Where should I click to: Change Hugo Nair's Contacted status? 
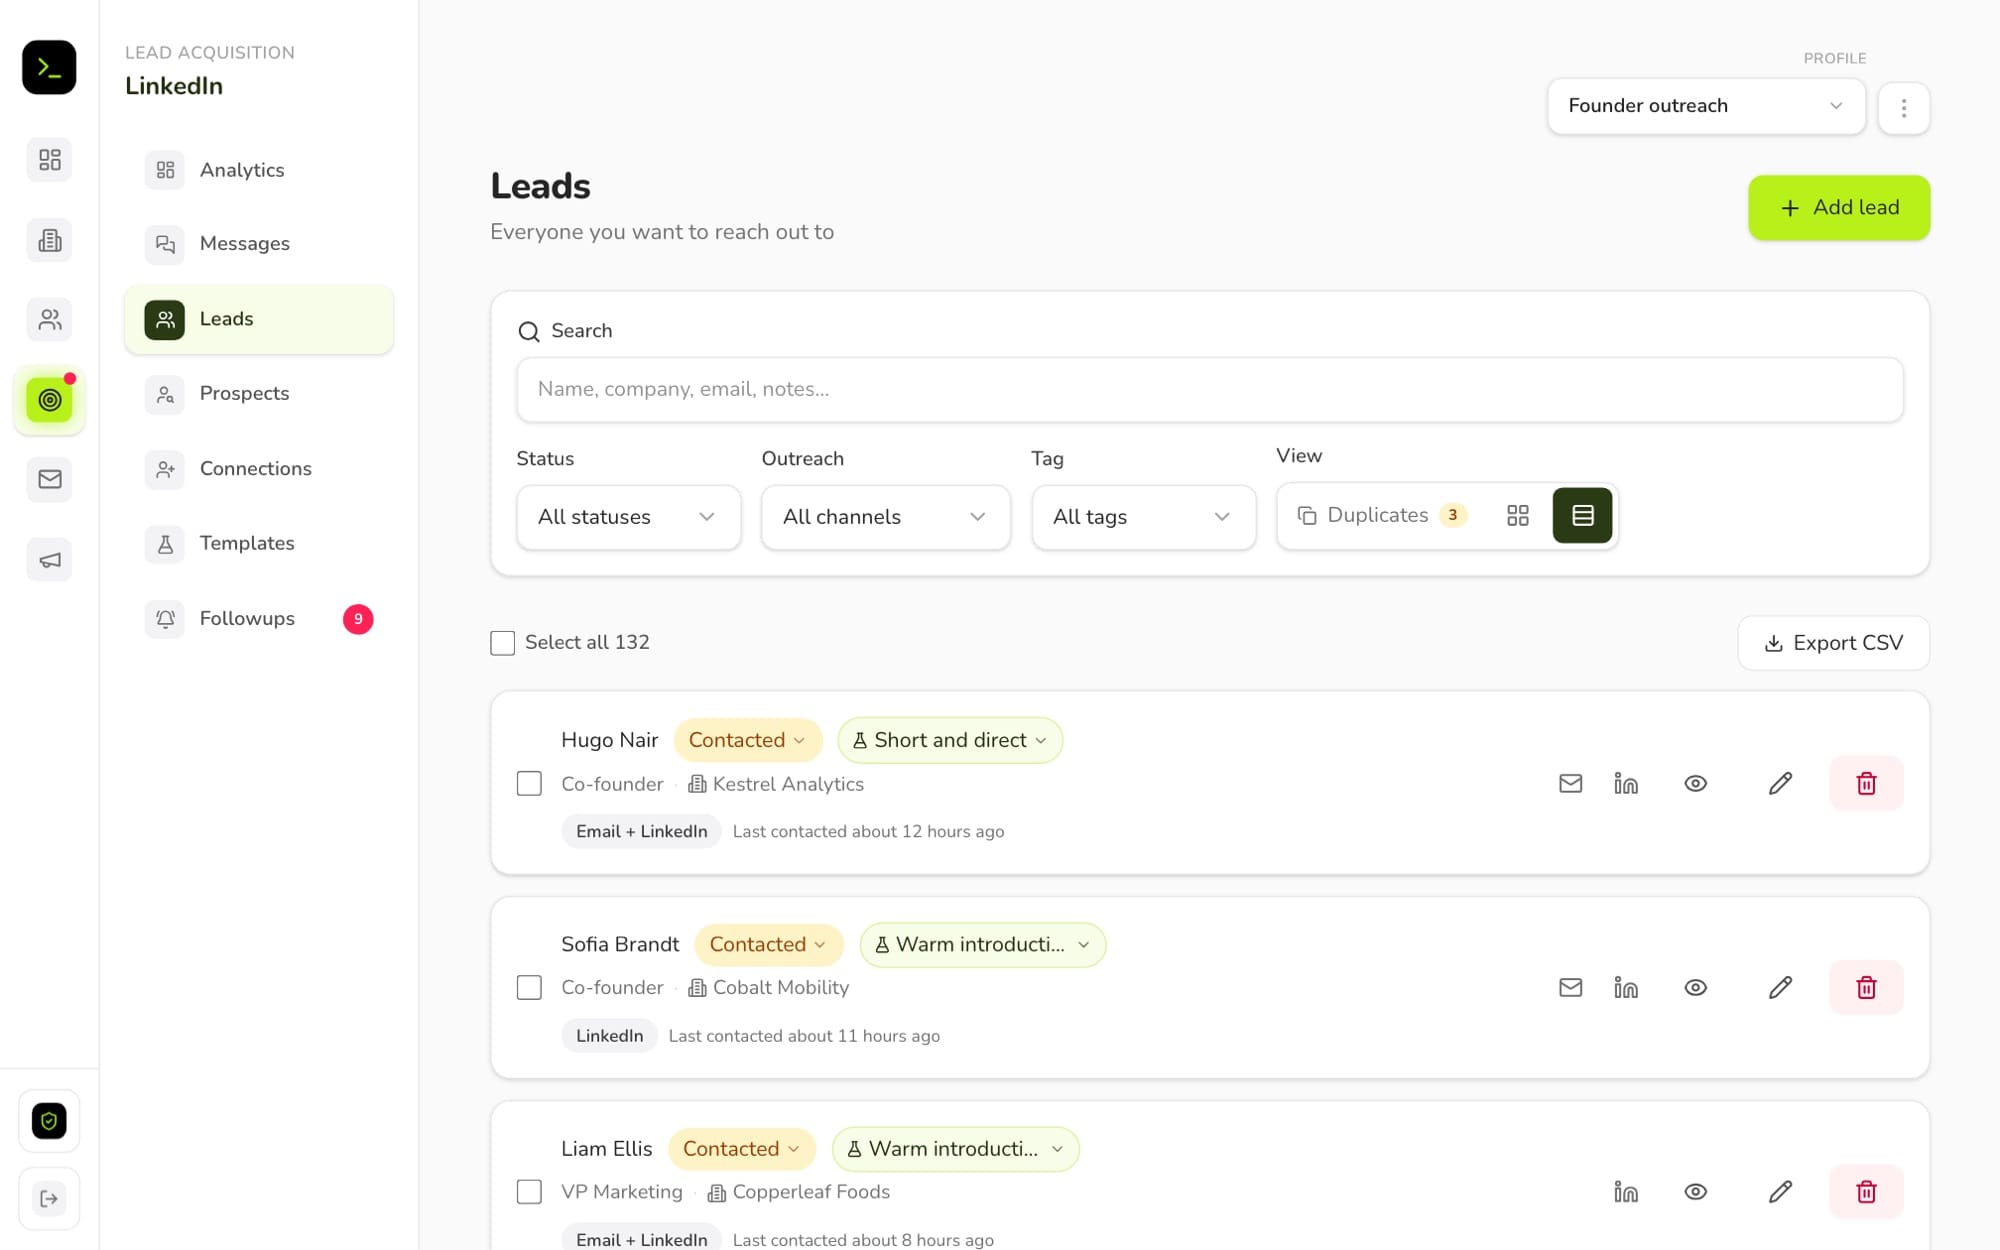click(x=747, y=740)
